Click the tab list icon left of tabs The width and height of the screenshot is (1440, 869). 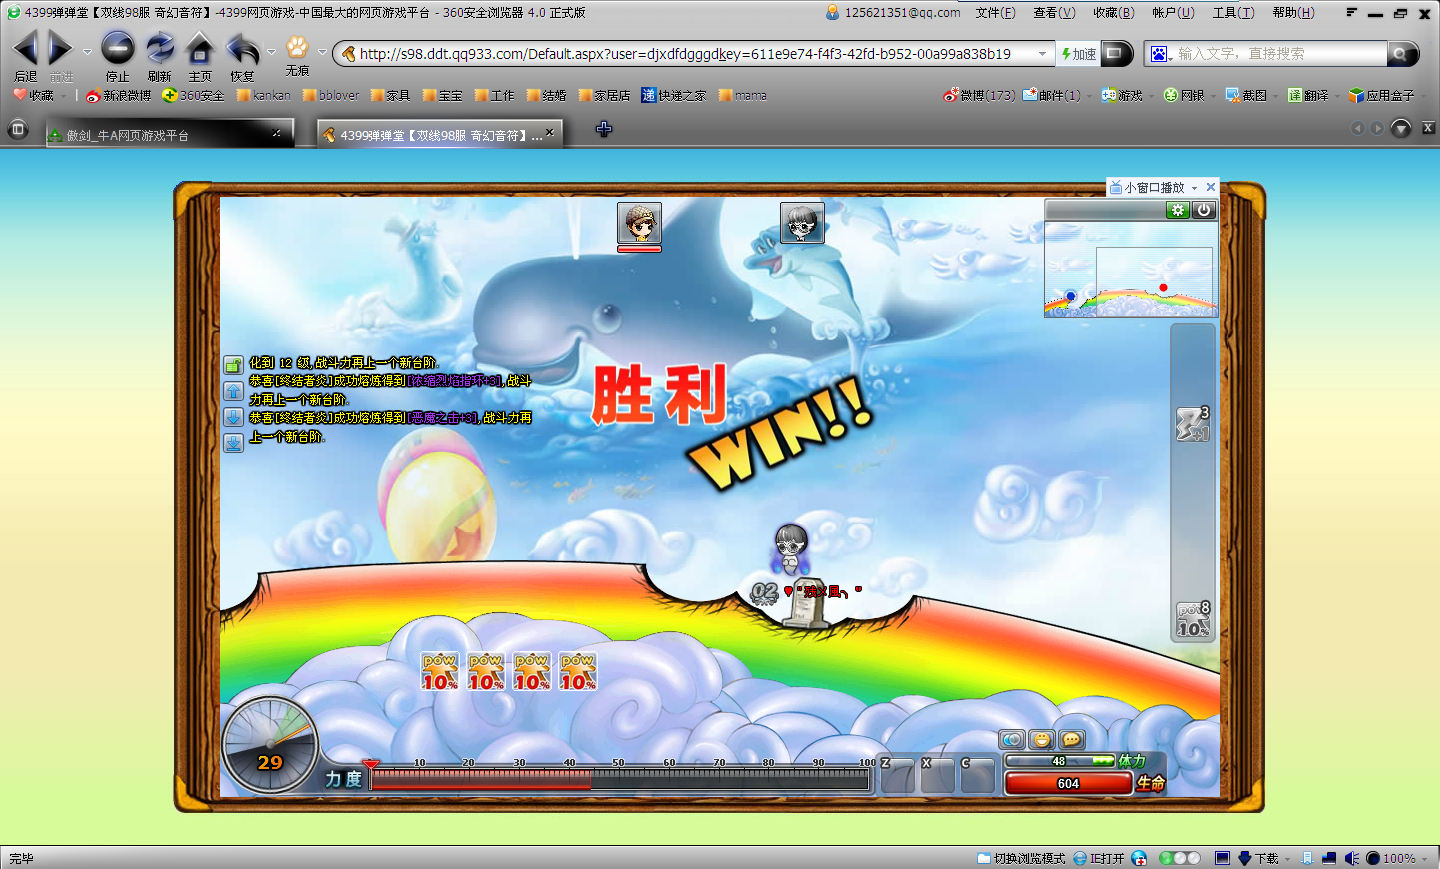point(17,129)
